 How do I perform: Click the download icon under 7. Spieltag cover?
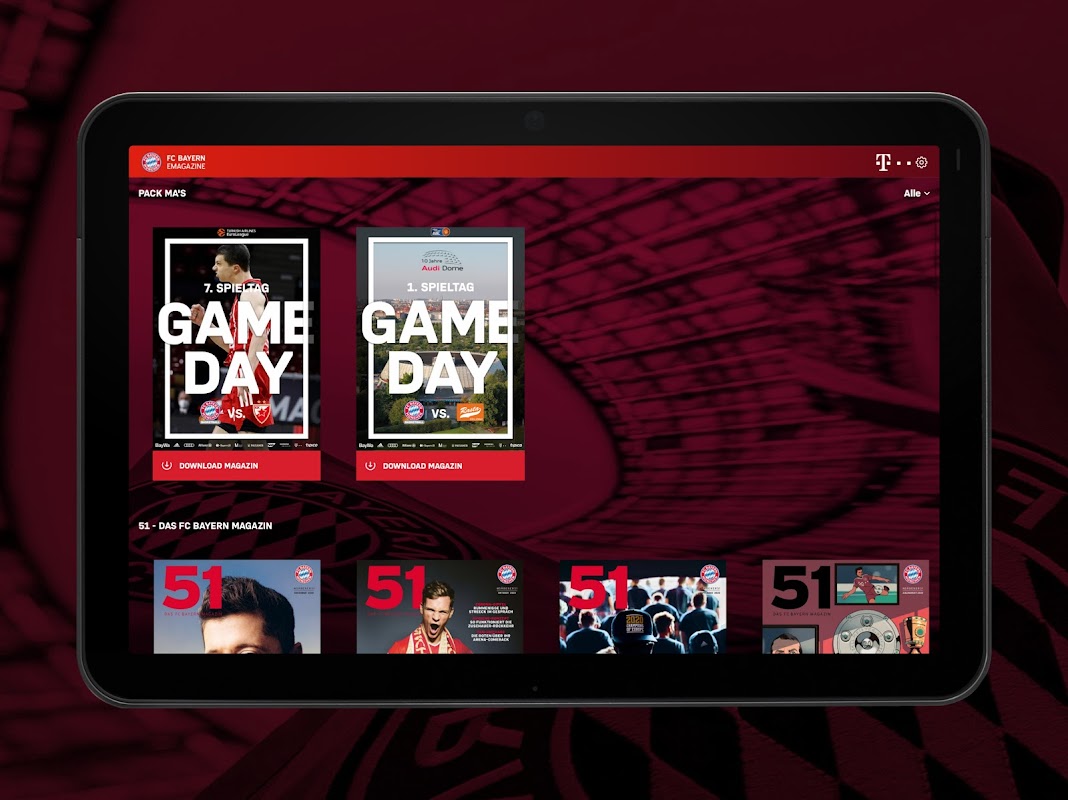click(166, 466)
